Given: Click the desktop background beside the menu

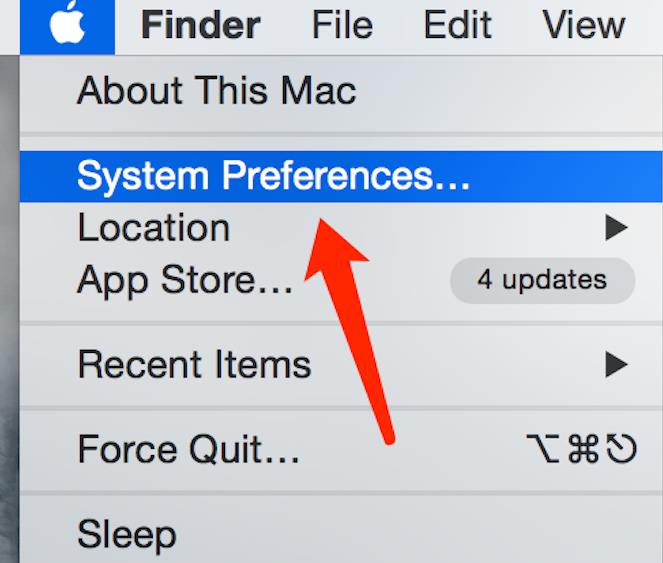Looking at the screenshot, I should 9,300.
